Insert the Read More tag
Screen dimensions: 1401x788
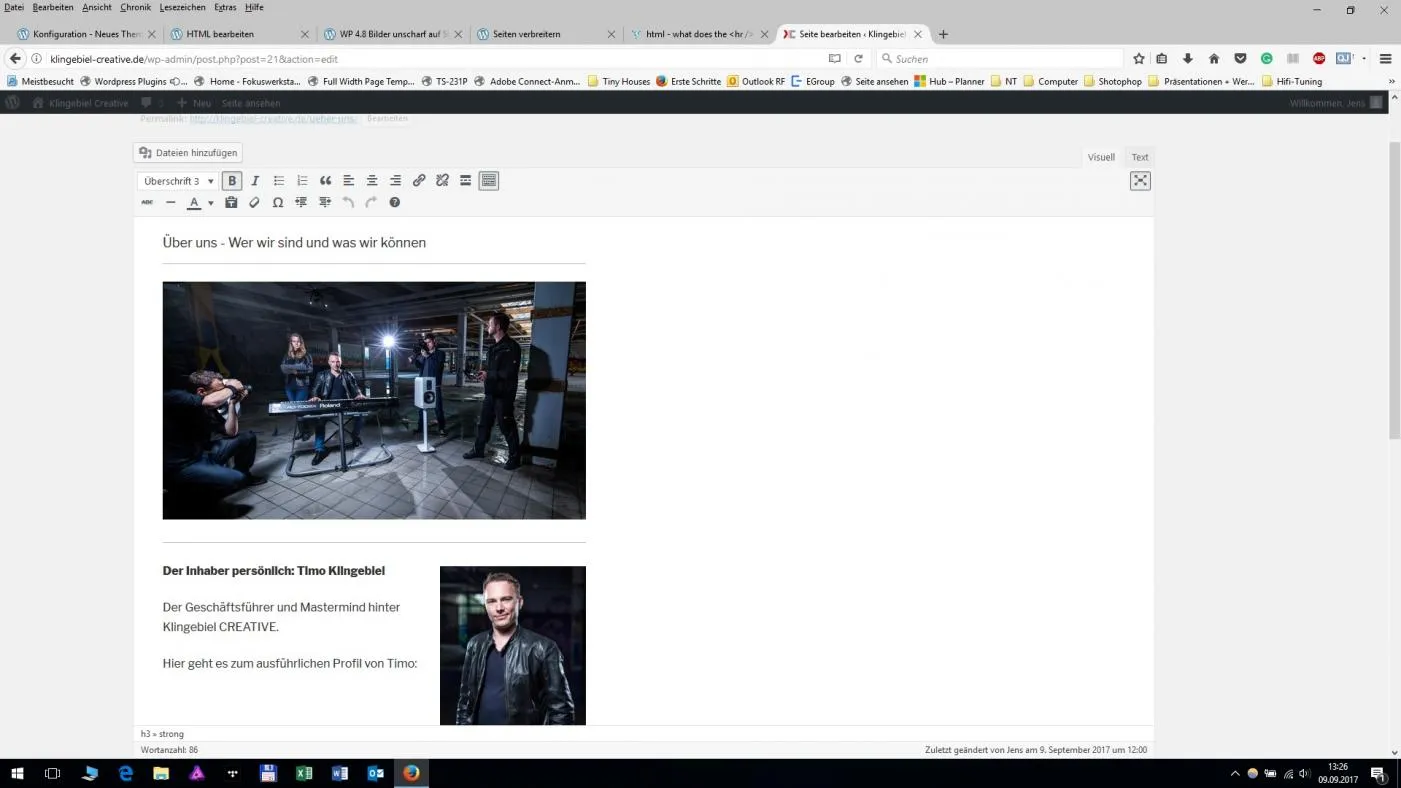pos(466,181)
